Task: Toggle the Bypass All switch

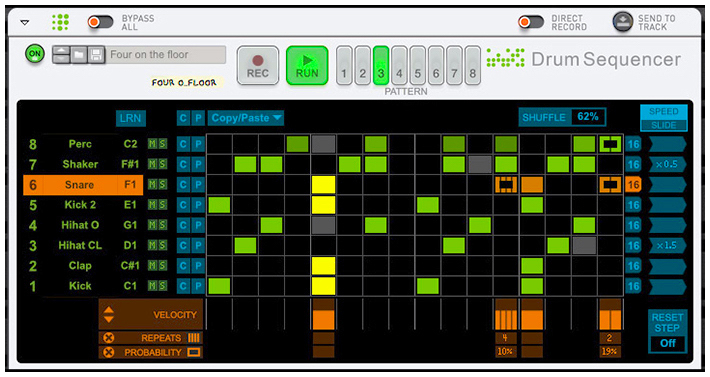Action: pyautogui.click(x=101, y=22)
